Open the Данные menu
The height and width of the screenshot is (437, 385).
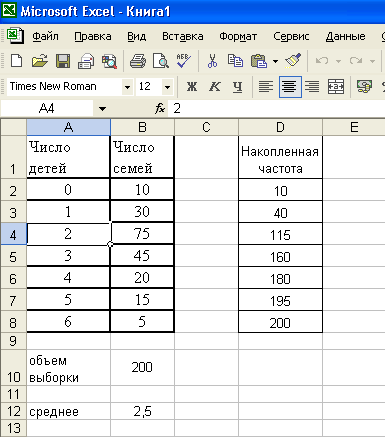tap(345, 36)
